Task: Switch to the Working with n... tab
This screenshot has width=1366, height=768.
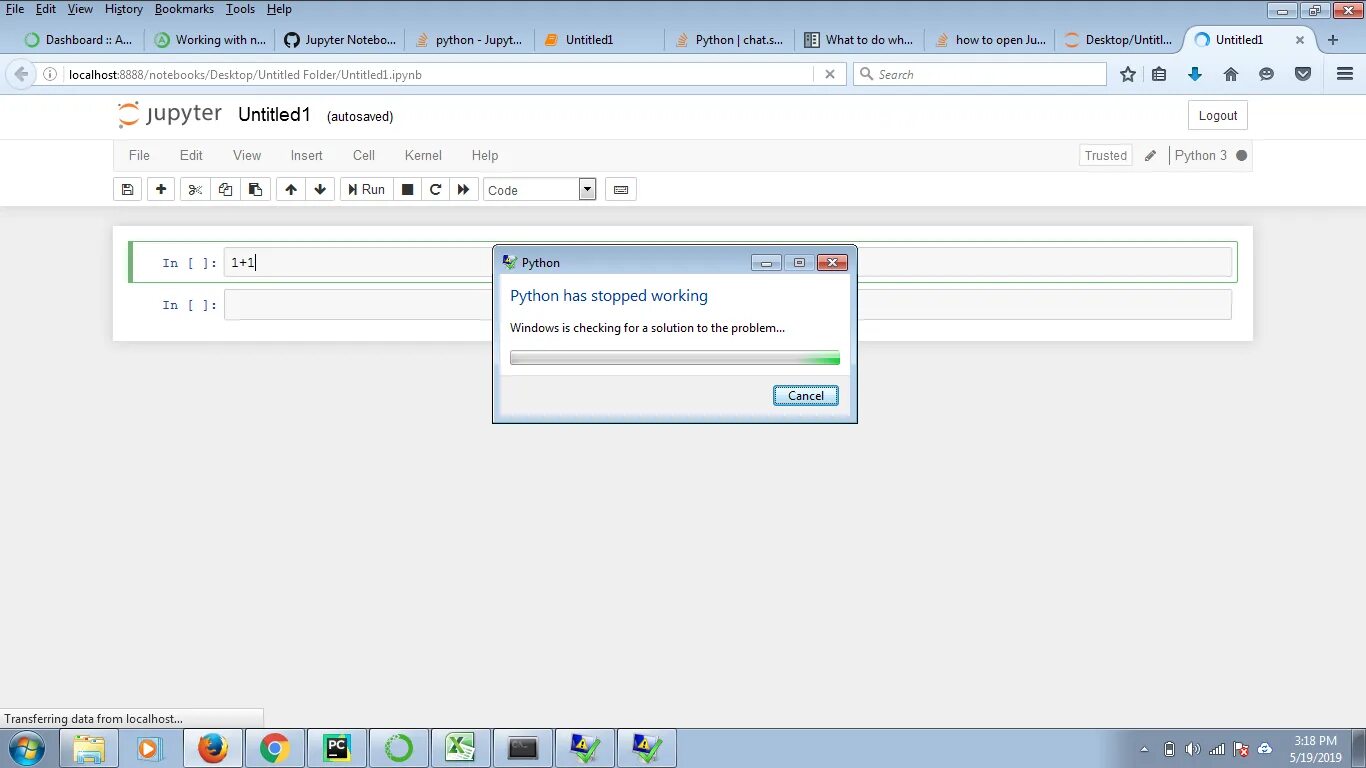Action: (209, 40)
